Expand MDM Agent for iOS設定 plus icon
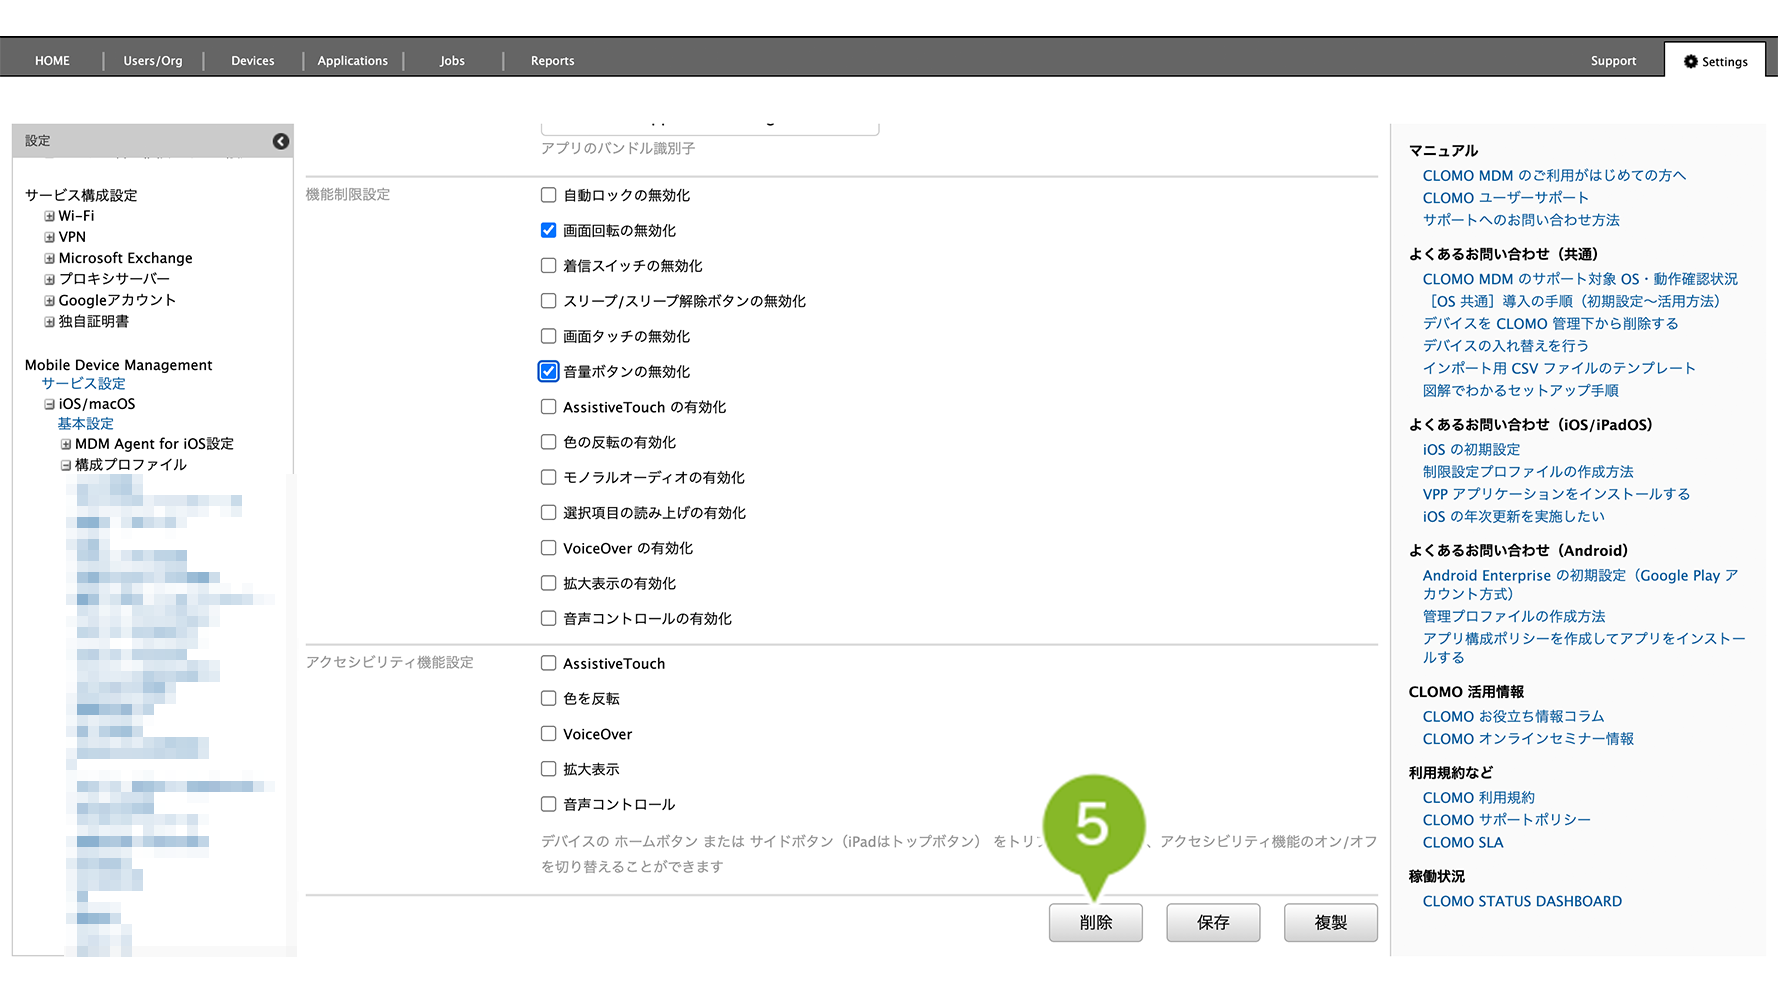Screen dimensions: 1778x1000 [x=66, y=444]
